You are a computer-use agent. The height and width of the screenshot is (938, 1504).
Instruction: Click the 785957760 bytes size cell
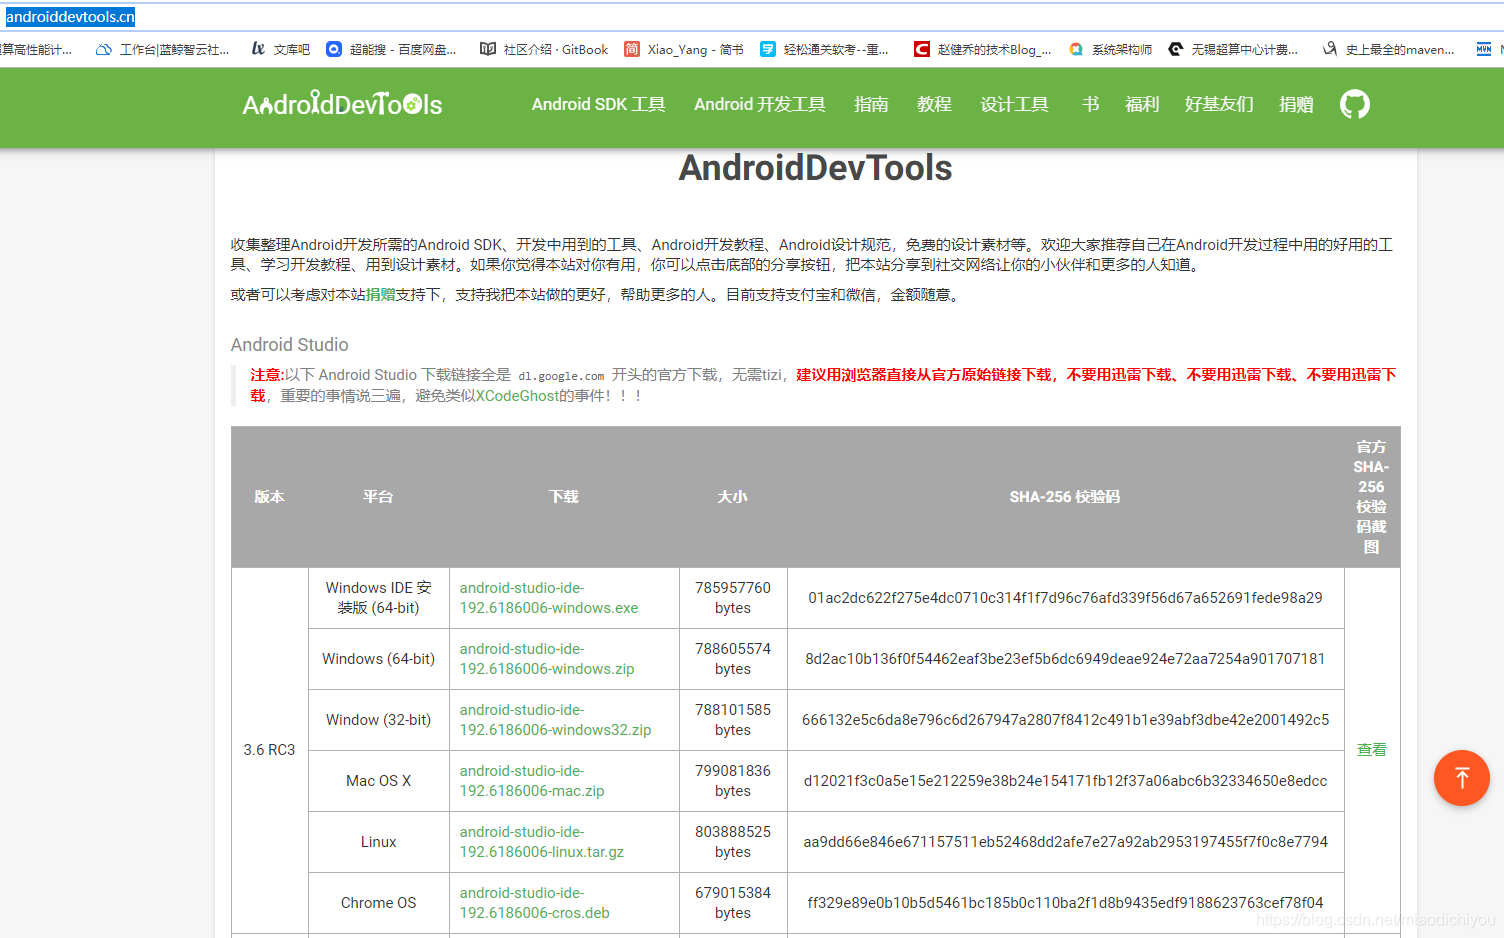tap(733, 598)
